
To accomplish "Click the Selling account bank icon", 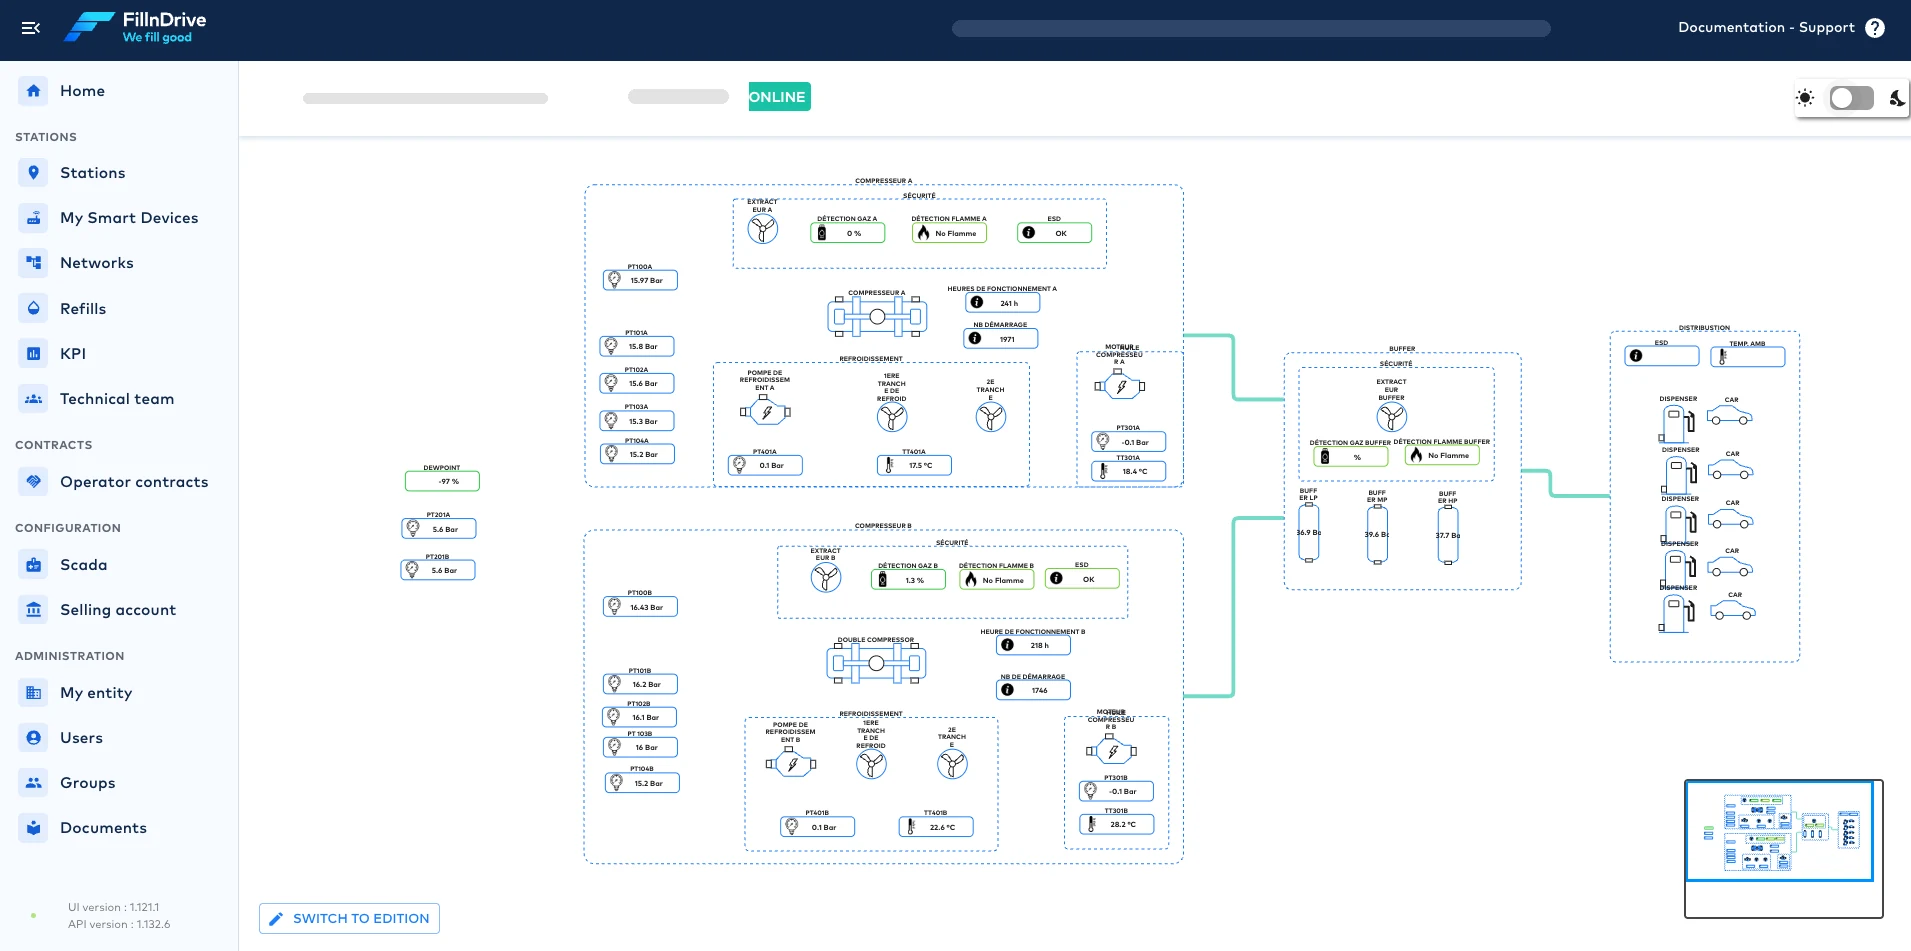I will pos(33,609).
